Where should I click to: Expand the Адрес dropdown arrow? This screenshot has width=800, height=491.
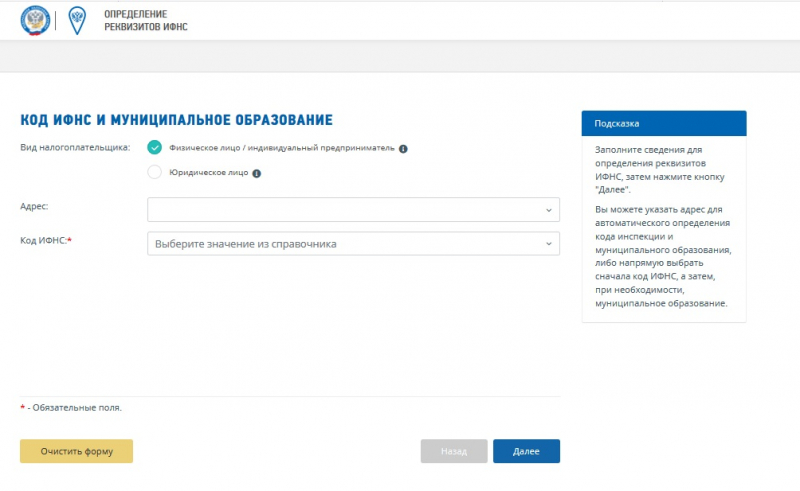pyautogui.click(x=548, y=210)
